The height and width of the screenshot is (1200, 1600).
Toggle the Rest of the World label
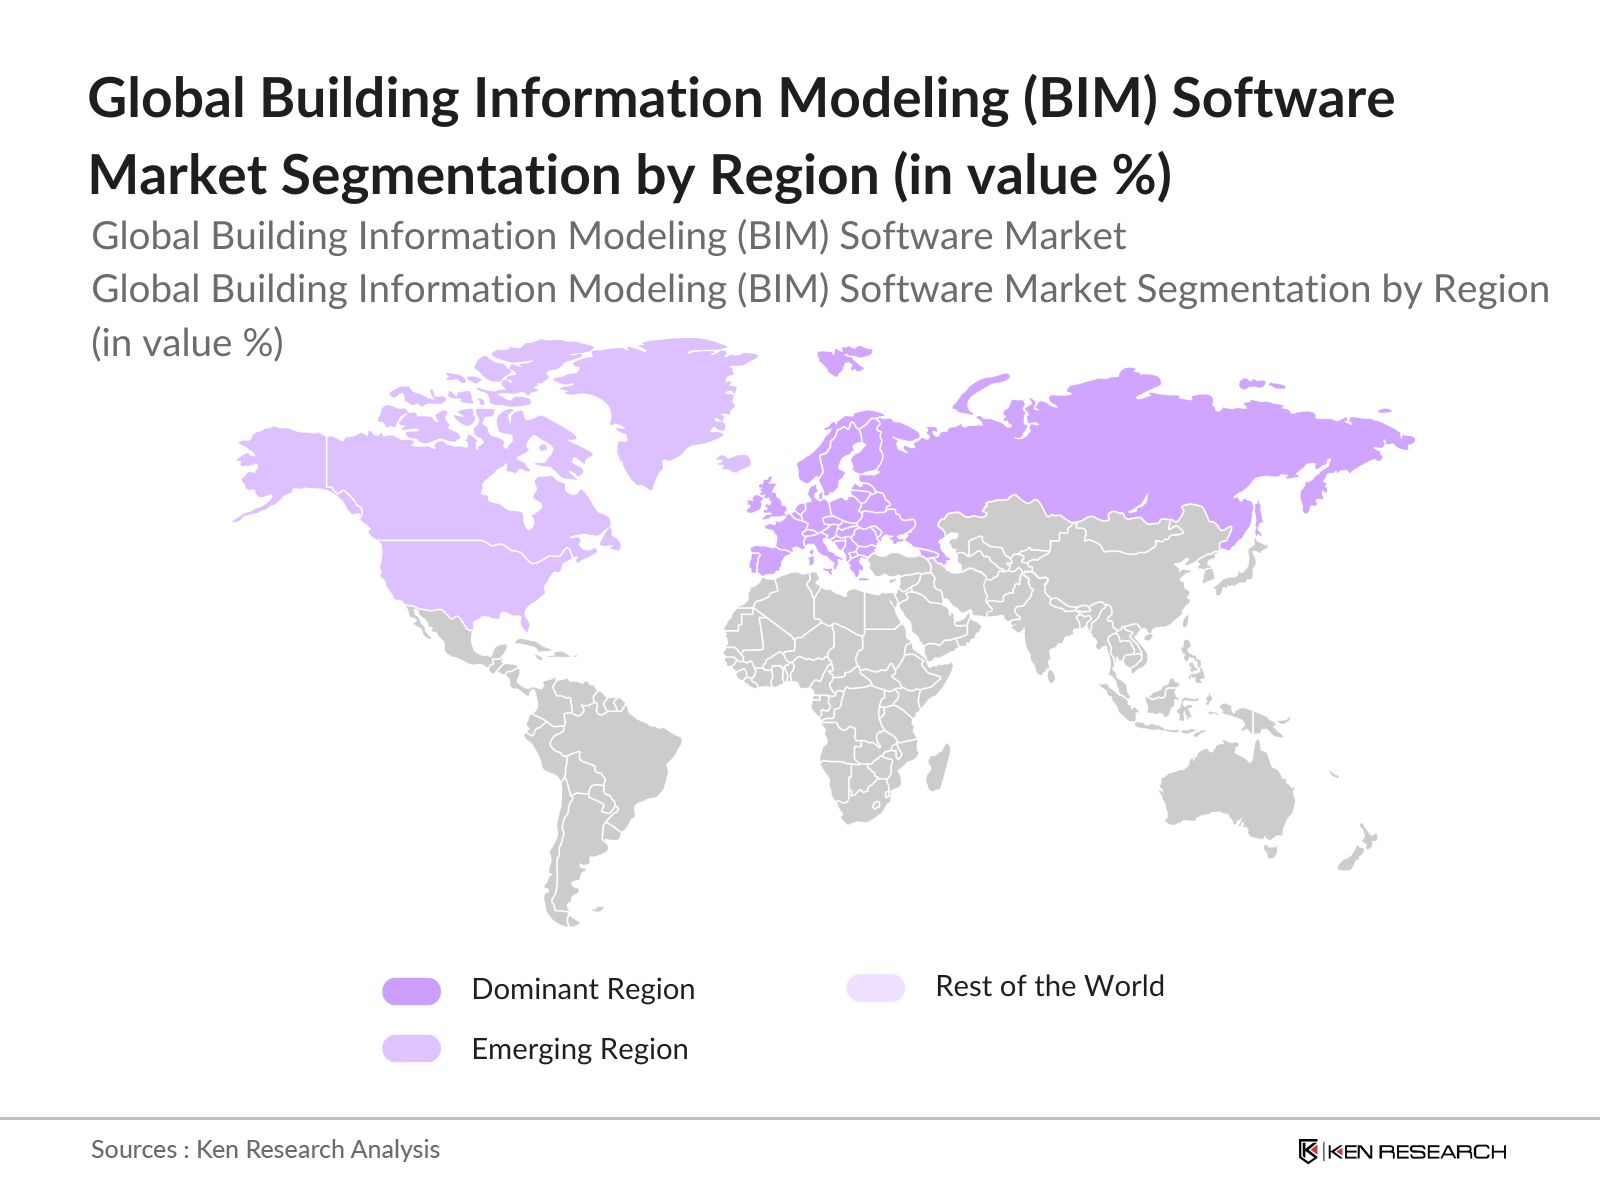tap(1049, 986)
